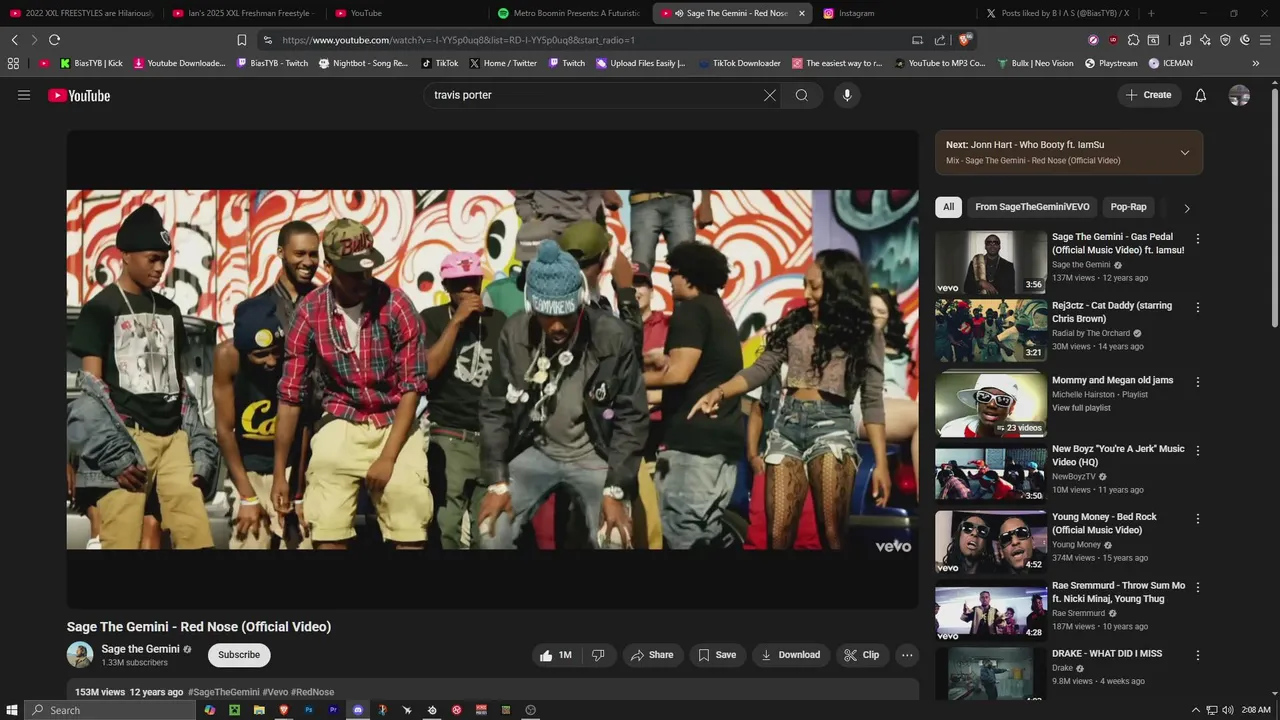This screenshot has height=720, width=1280.
Task: Open the Brave VPN shield icon
Action: click(1225, 40)
